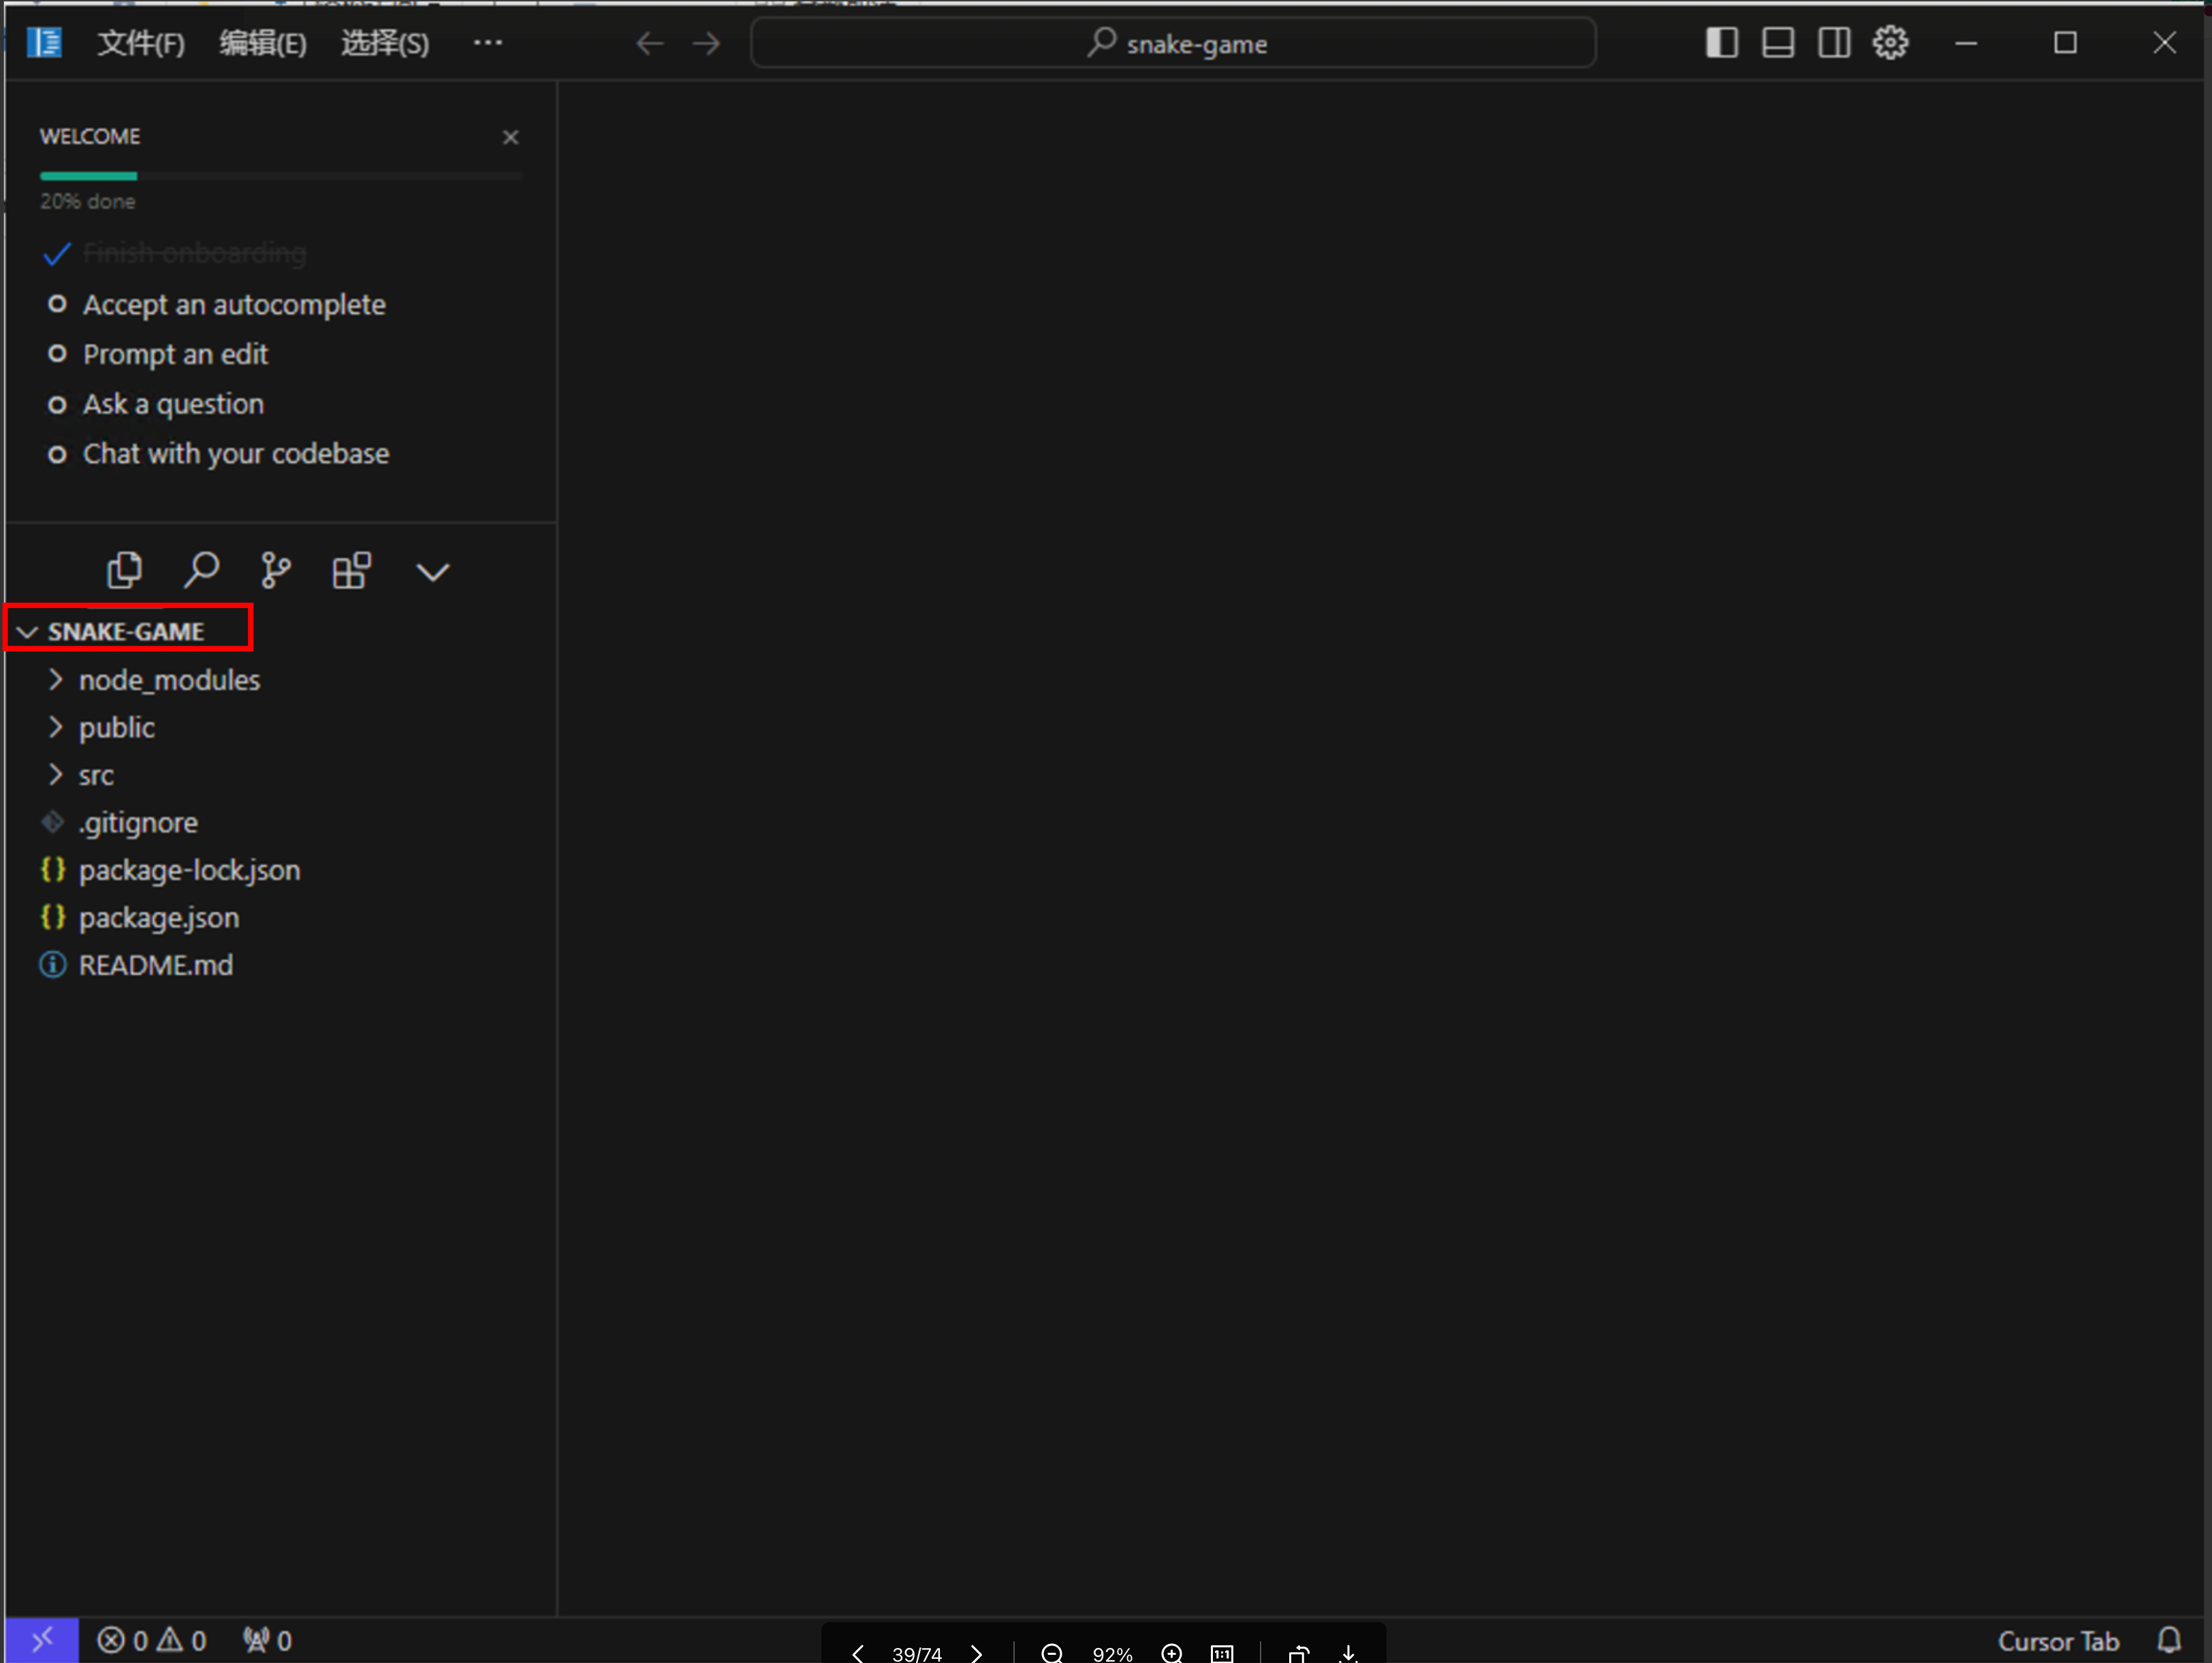Open the Extensions view icon
The height and width of the screenshot is (1663, 2212).
click(x=352, y=571)
